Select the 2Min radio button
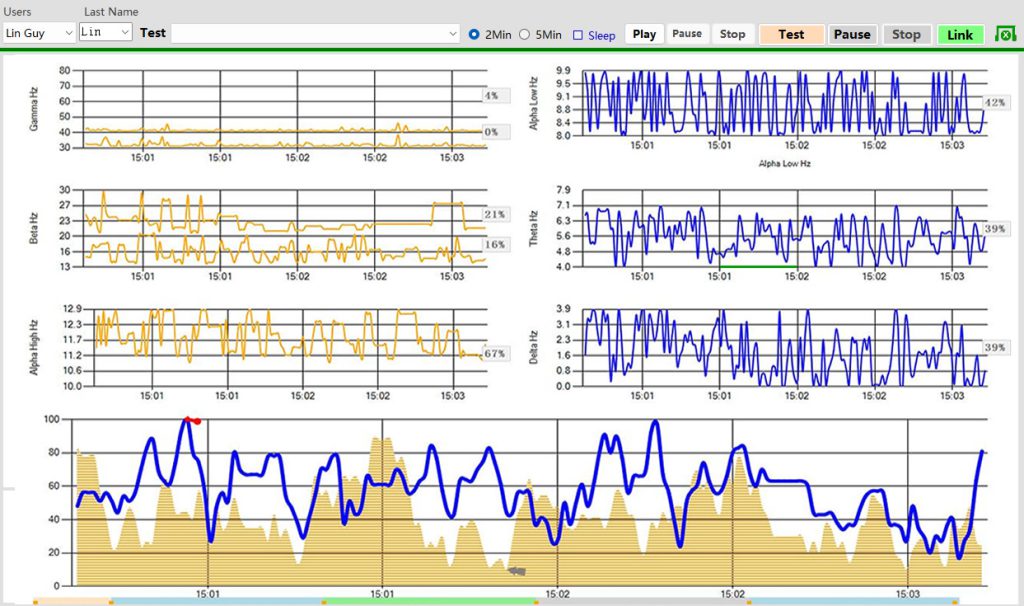Image resolution: width=1024 pixels, height=606 pixels. 474,34
